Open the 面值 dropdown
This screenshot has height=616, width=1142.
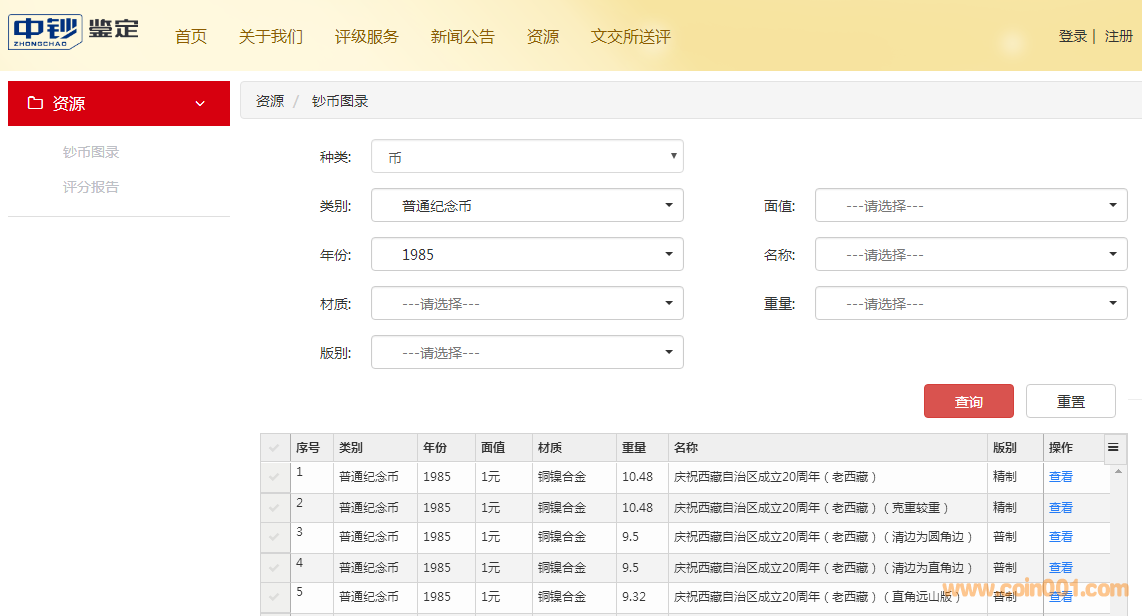[x=971, y=206]
